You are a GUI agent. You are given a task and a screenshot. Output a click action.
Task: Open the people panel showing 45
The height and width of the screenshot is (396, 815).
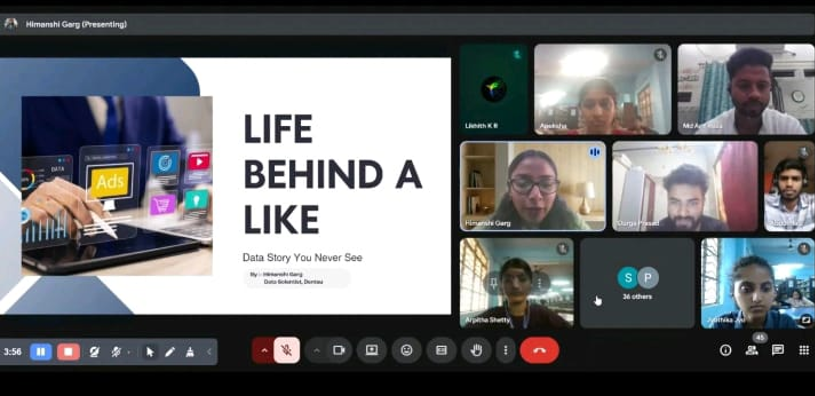[x=752, y=350]
